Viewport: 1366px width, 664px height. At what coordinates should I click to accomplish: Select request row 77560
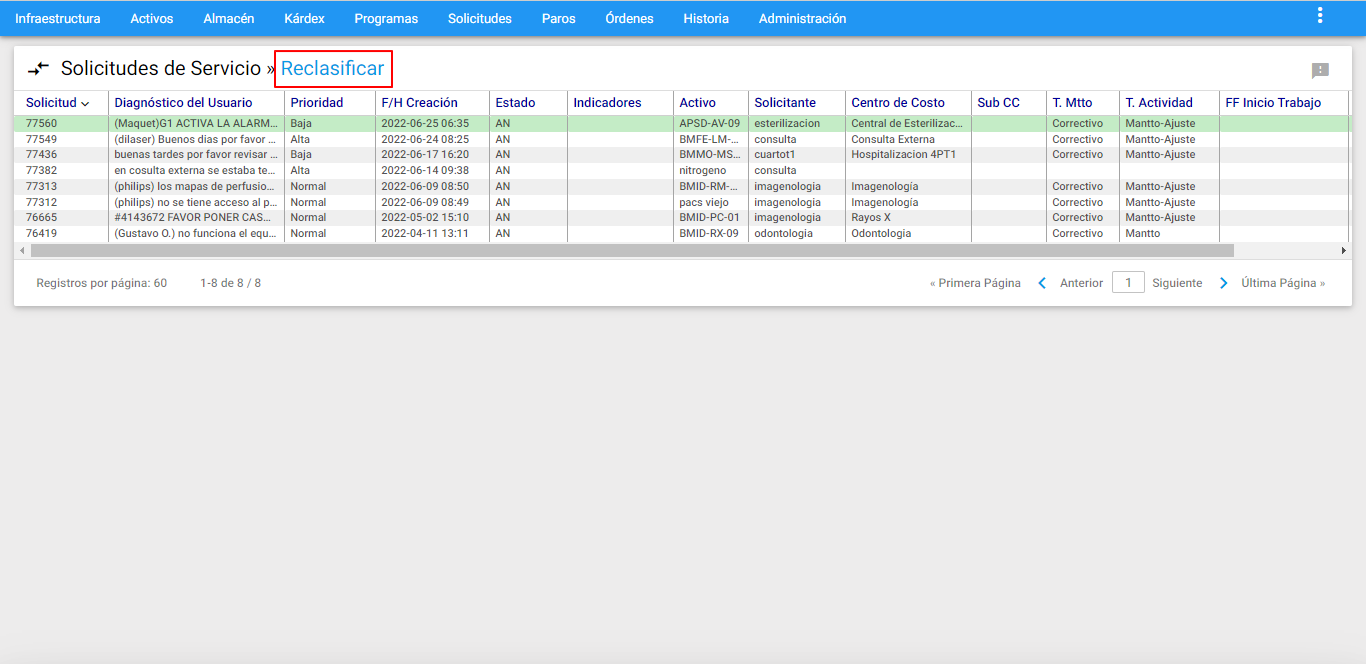[x=681, y=124]
